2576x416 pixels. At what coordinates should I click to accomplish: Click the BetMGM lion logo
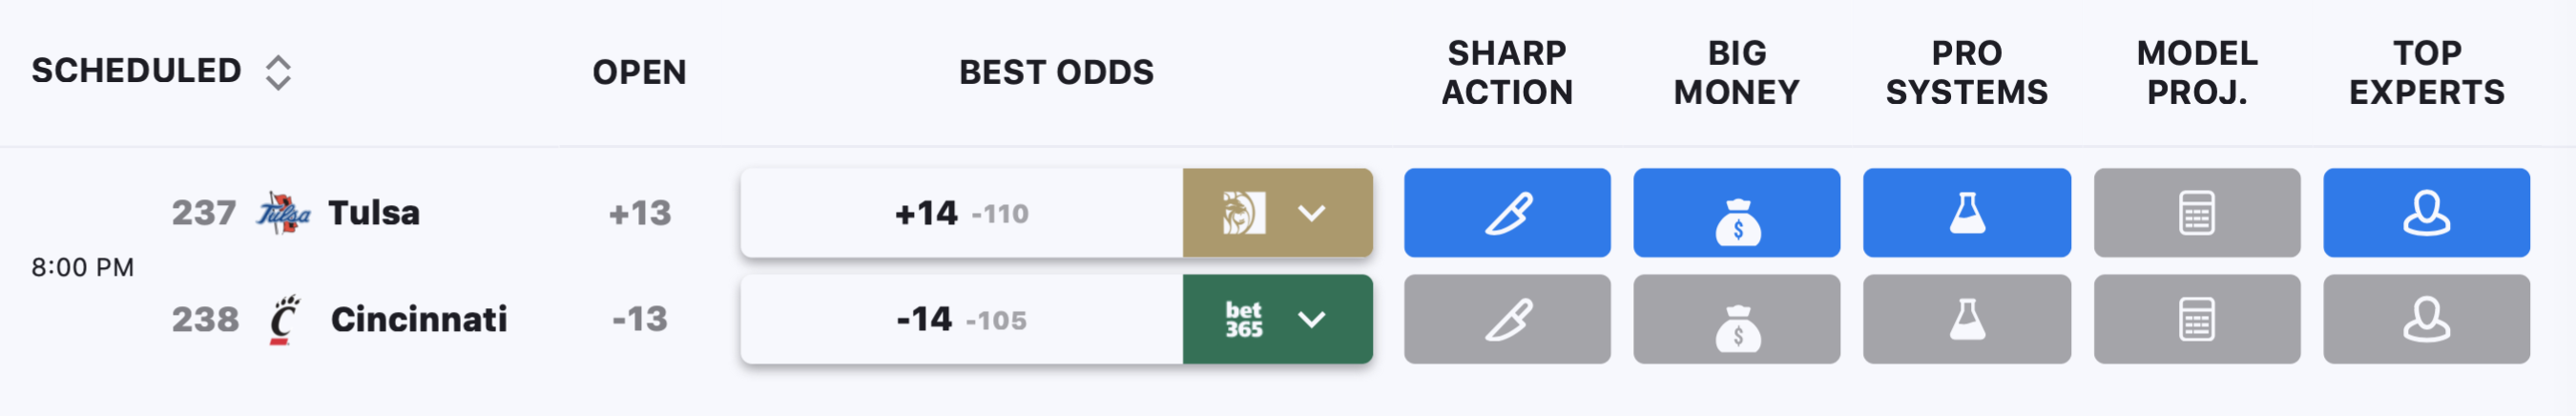point(1244,213)
